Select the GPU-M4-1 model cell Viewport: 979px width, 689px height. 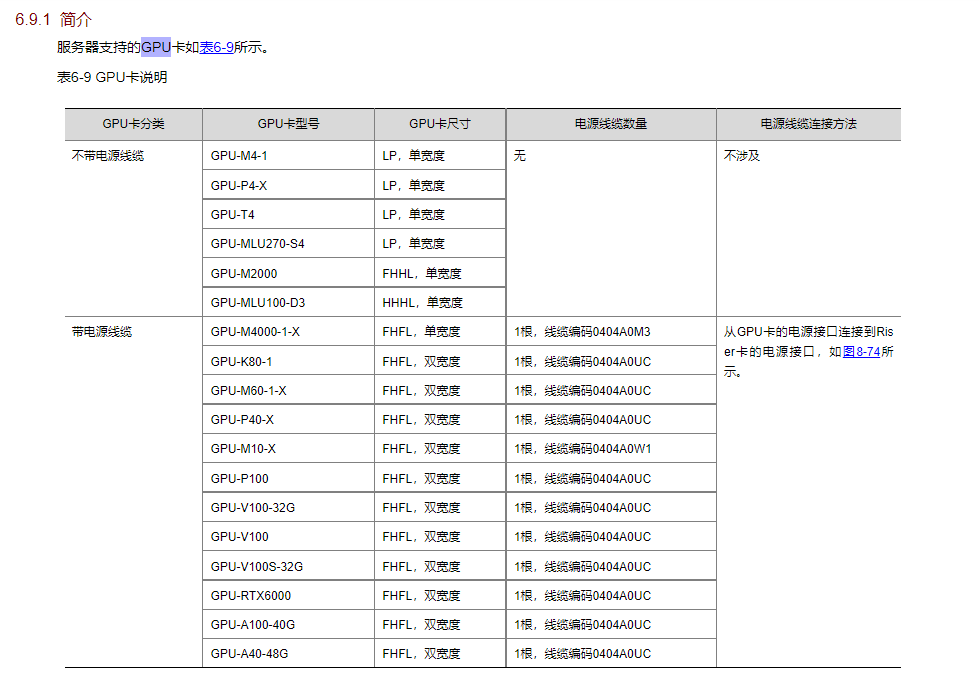[x=288, y=155]
